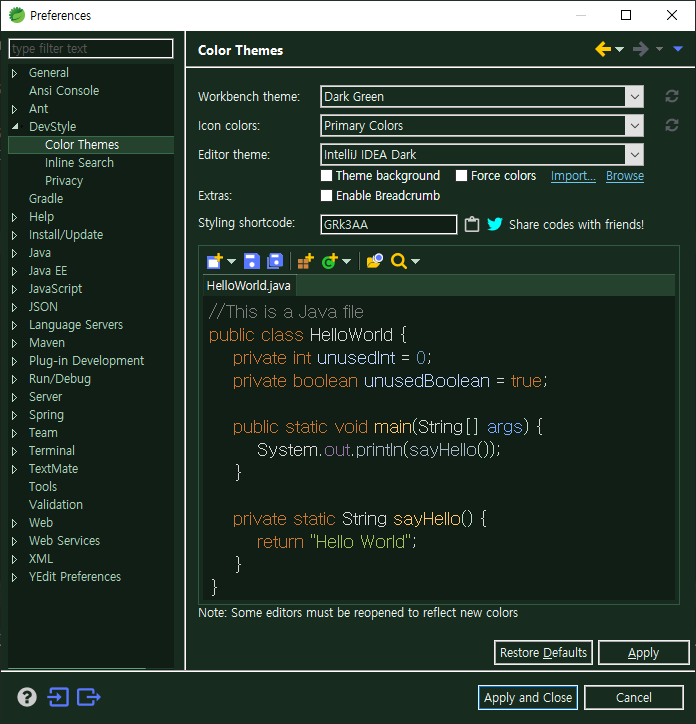
Task: Select Install/Update in the tree
Action: click(66, 235)
